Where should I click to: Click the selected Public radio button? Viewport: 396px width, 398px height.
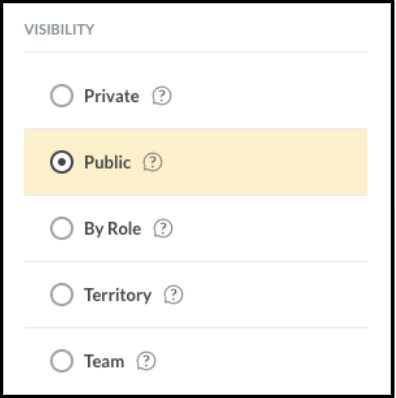point(62,162)
